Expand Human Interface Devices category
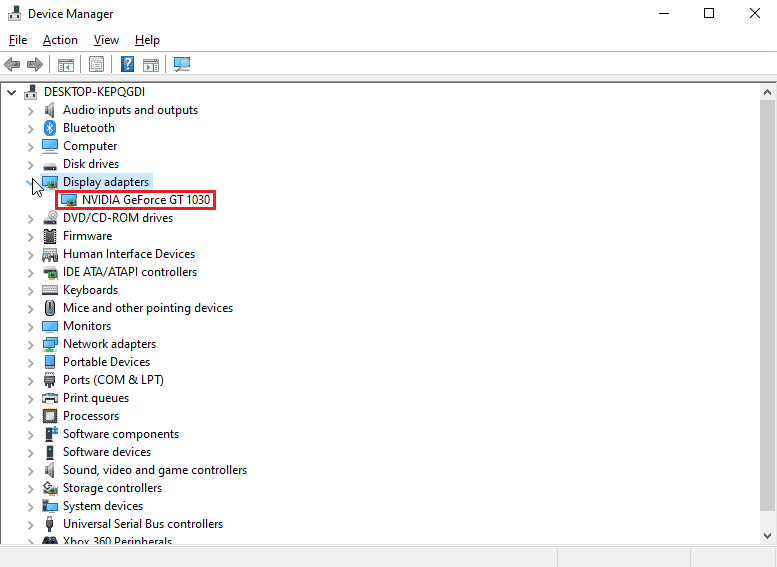Screen dimensions: 777x567 tap(30, 255)
